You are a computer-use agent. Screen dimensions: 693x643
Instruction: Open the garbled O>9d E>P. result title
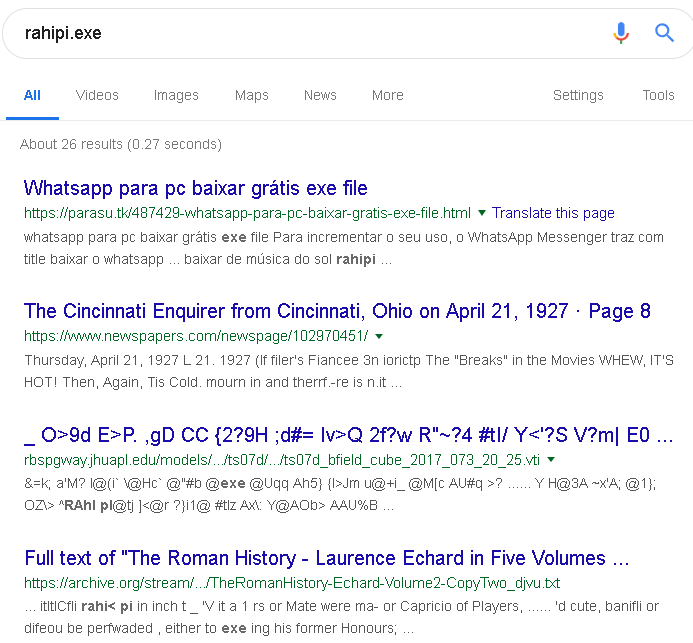(x=349, y=435)
